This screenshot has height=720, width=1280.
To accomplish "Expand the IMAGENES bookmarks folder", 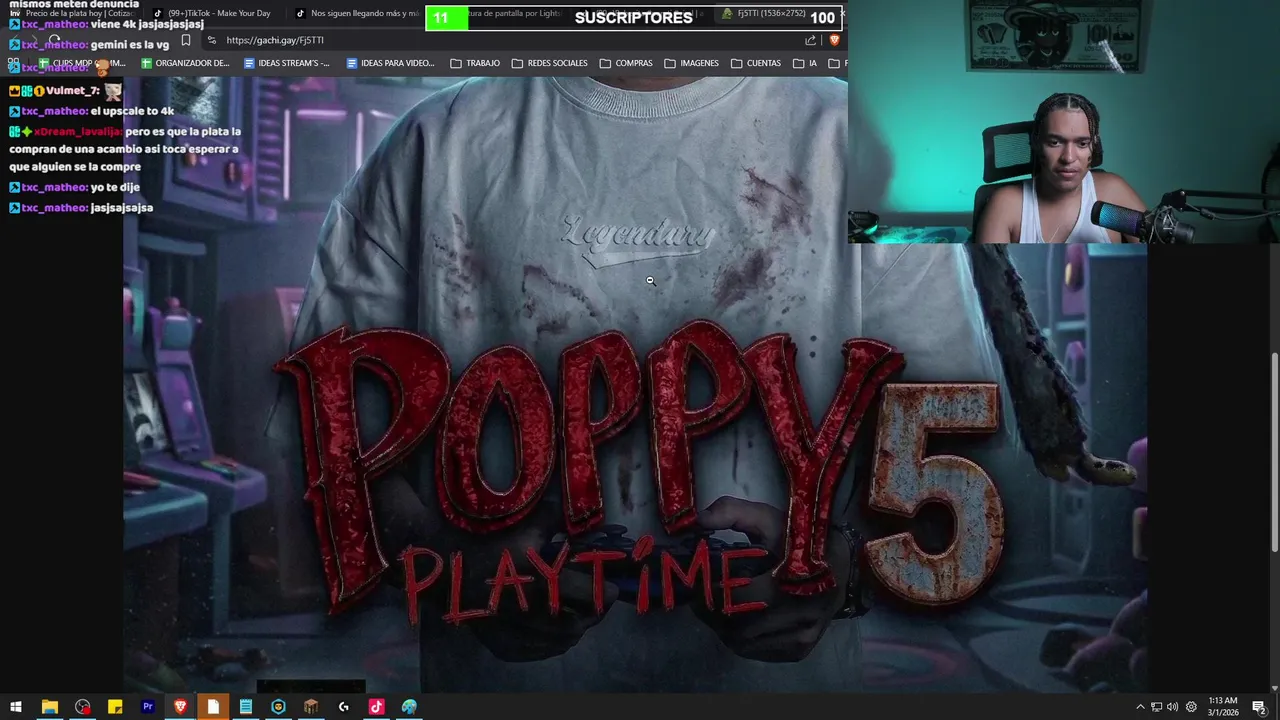I will [x=691, y=63].
